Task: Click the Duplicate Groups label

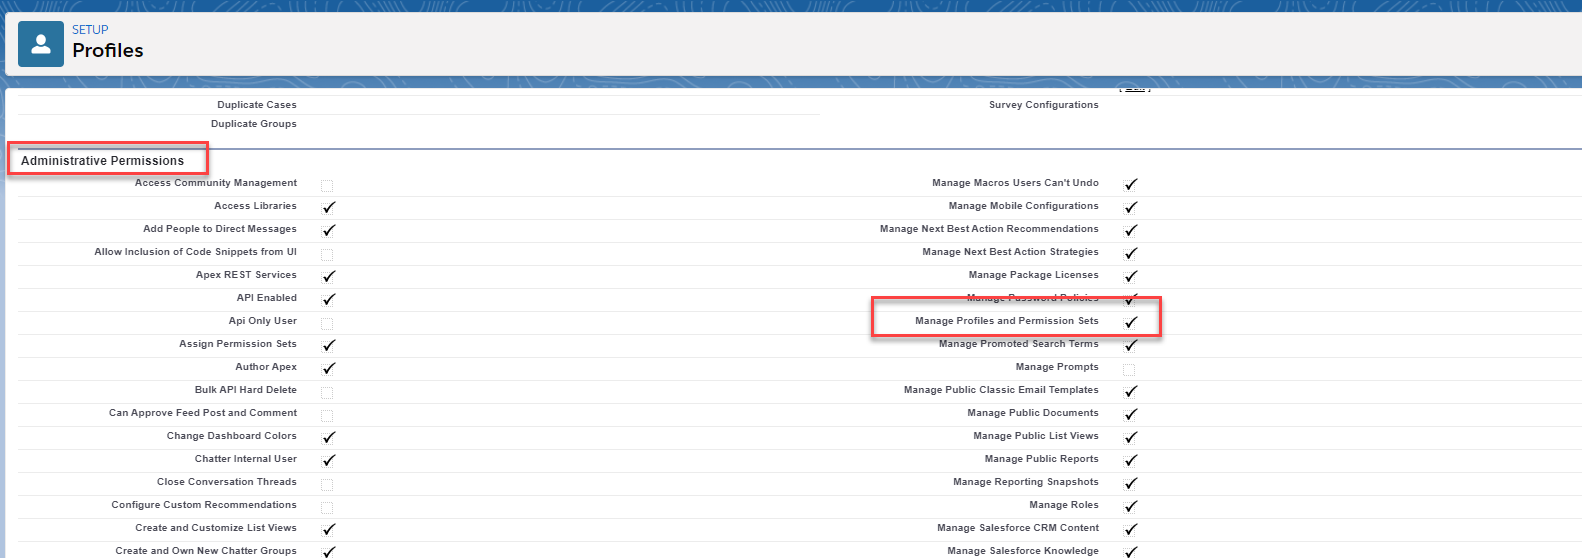Action: point(254,123)
